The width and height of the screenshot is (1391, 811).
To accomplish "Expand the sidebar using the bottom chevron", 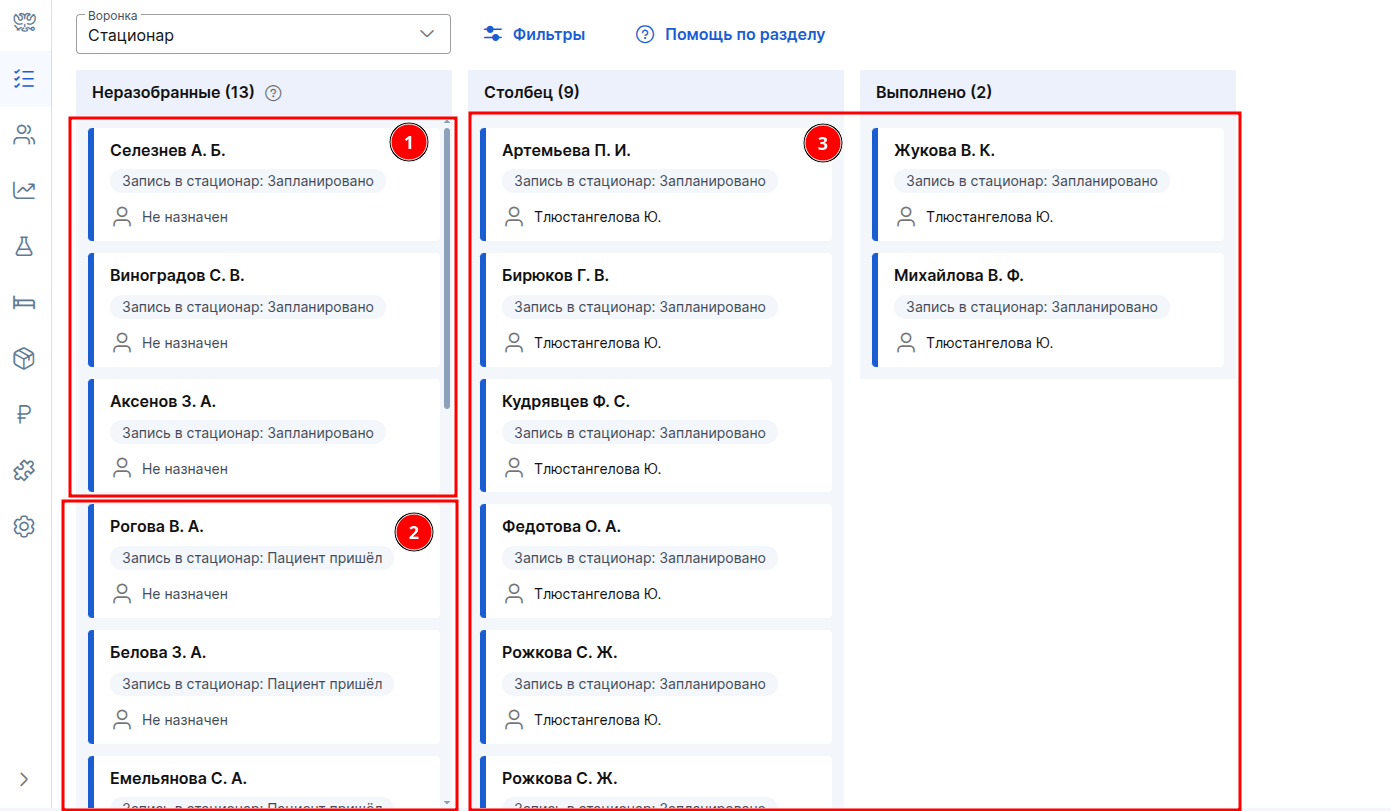I will (x=25, y=779).
